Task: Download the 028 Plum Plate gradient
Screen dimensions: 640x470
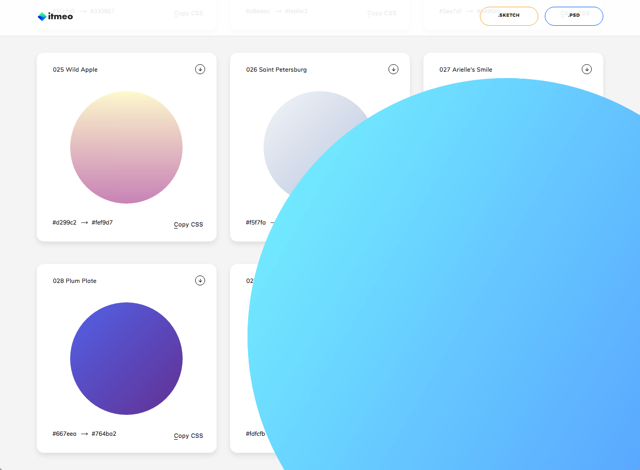Action: 200,280
